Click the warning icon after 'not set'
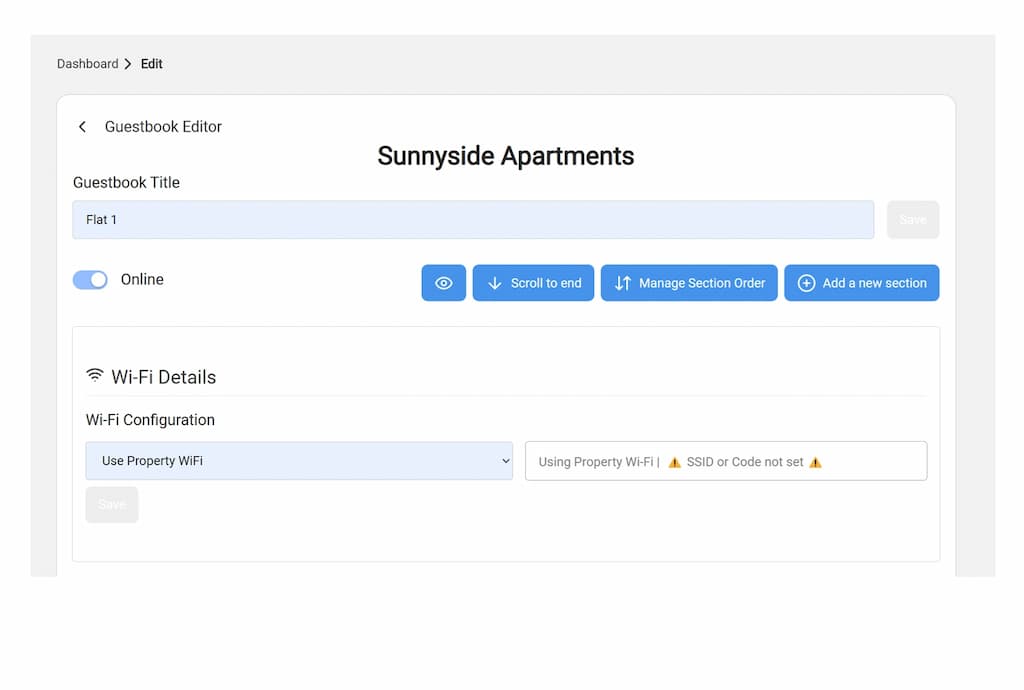 (815, 462)
